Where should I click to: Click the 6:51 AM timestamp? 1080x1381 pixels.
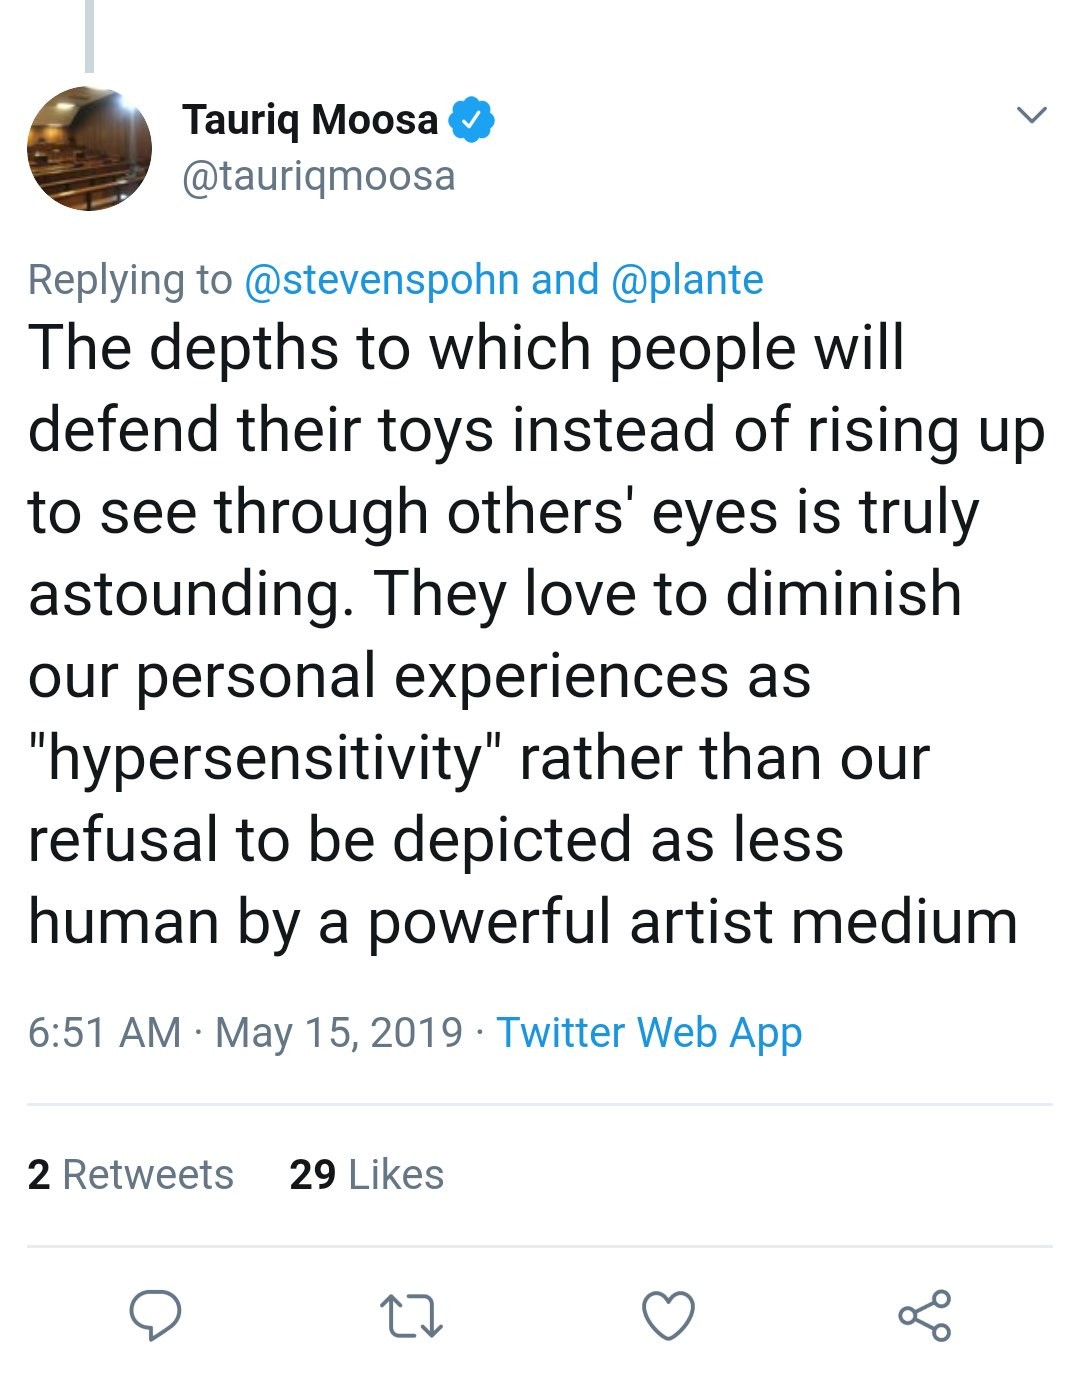point(104,1033)
